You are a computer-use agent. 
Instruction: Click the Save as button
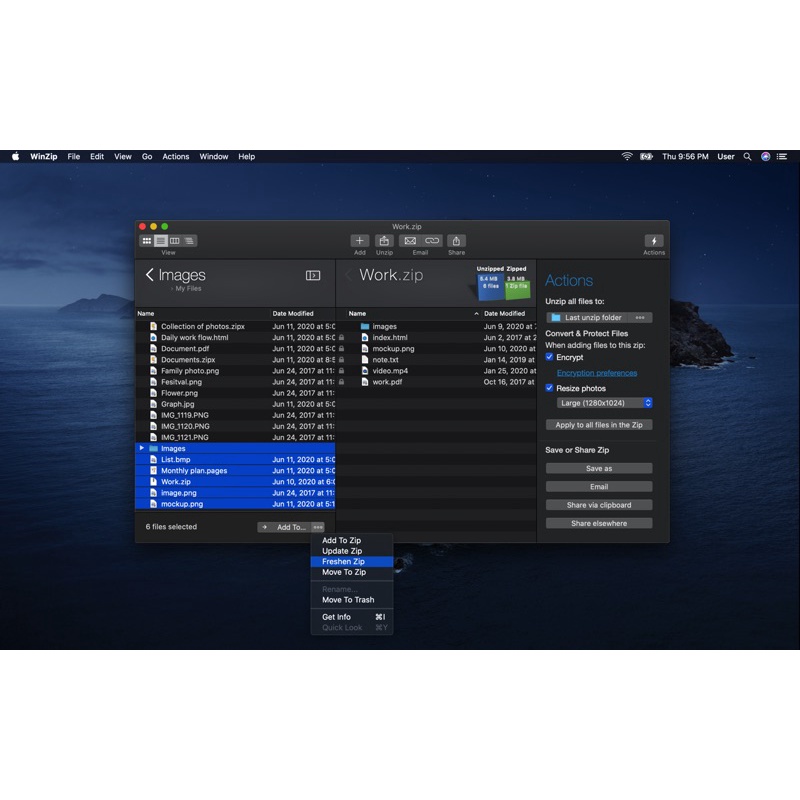coord(598,468)
